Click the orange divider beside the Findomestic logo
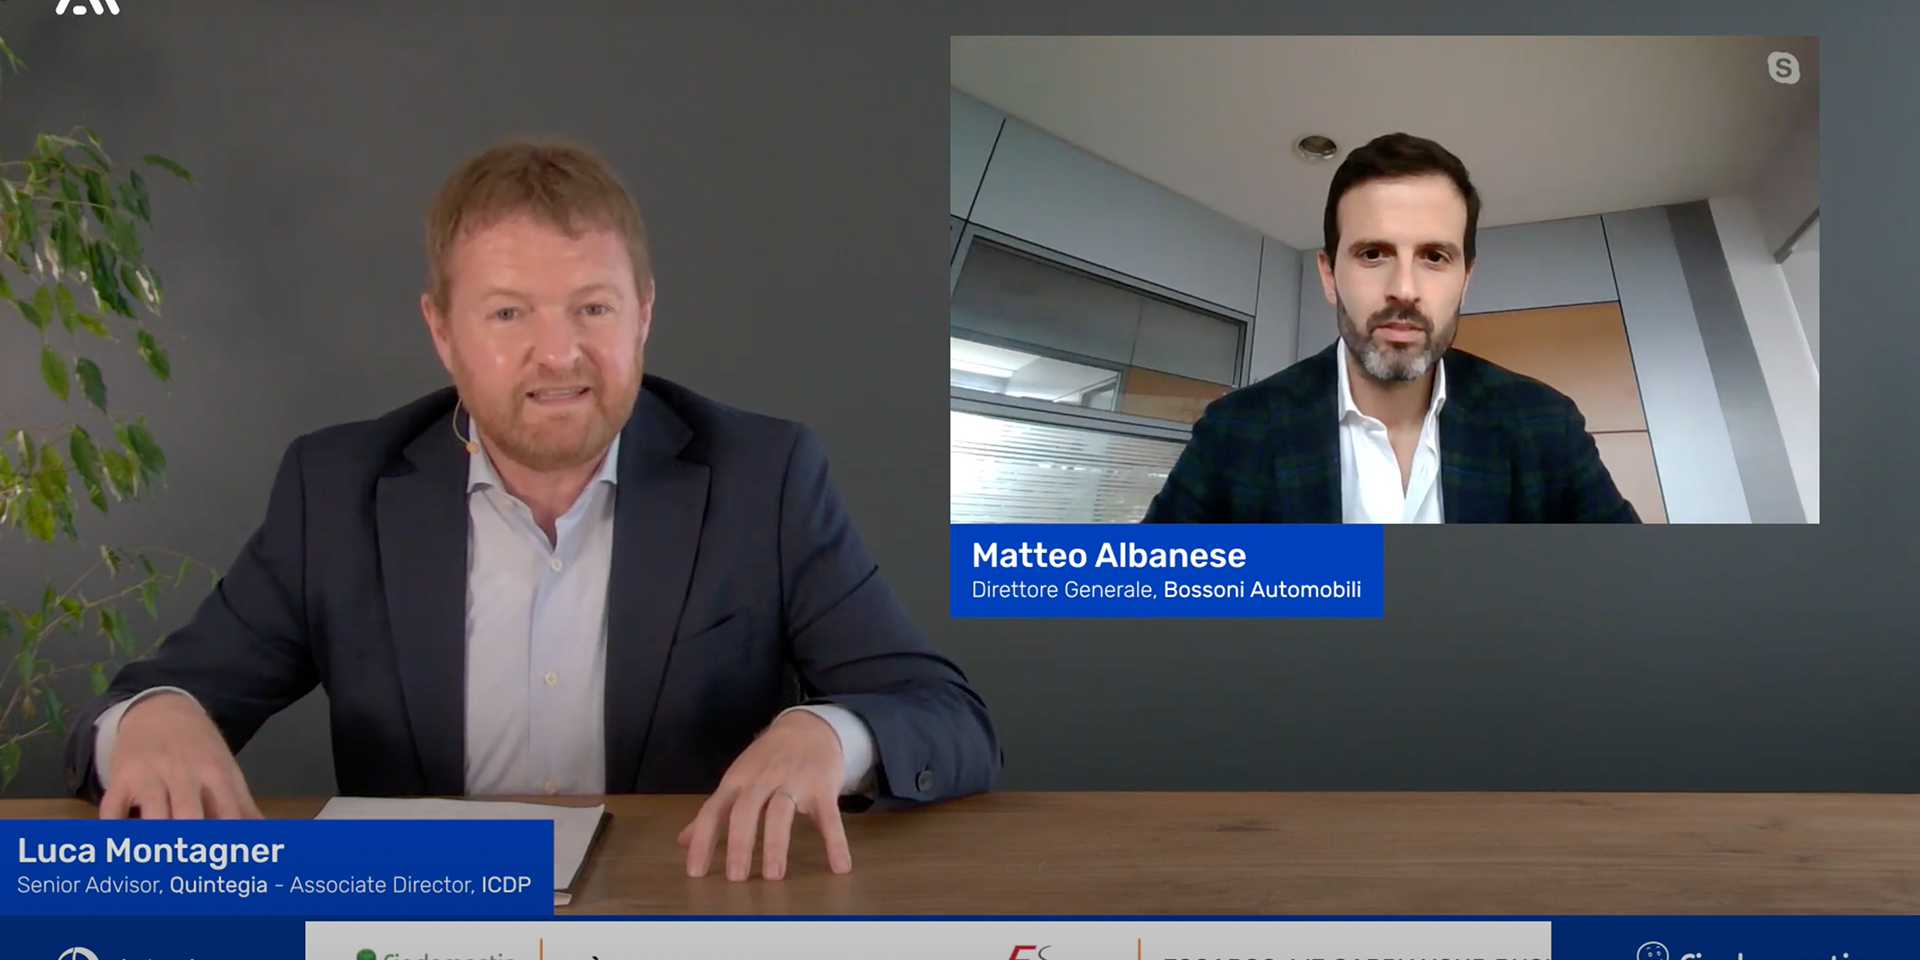The width and height of the screenshot is (1920, 960). [x=541, y=948]
